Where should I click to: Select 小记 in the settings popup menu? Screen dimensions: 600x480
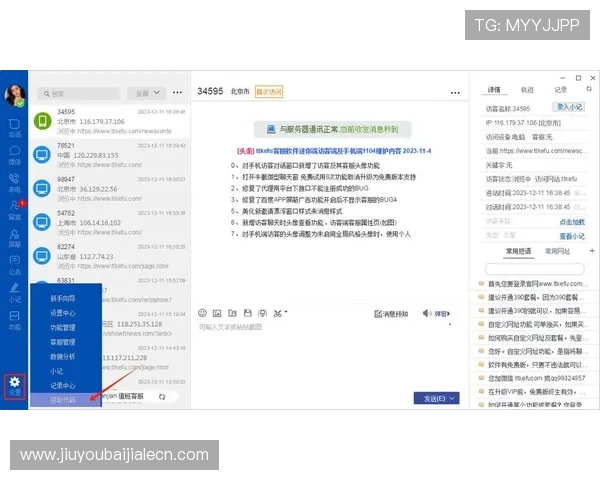(x=57, y=371)
